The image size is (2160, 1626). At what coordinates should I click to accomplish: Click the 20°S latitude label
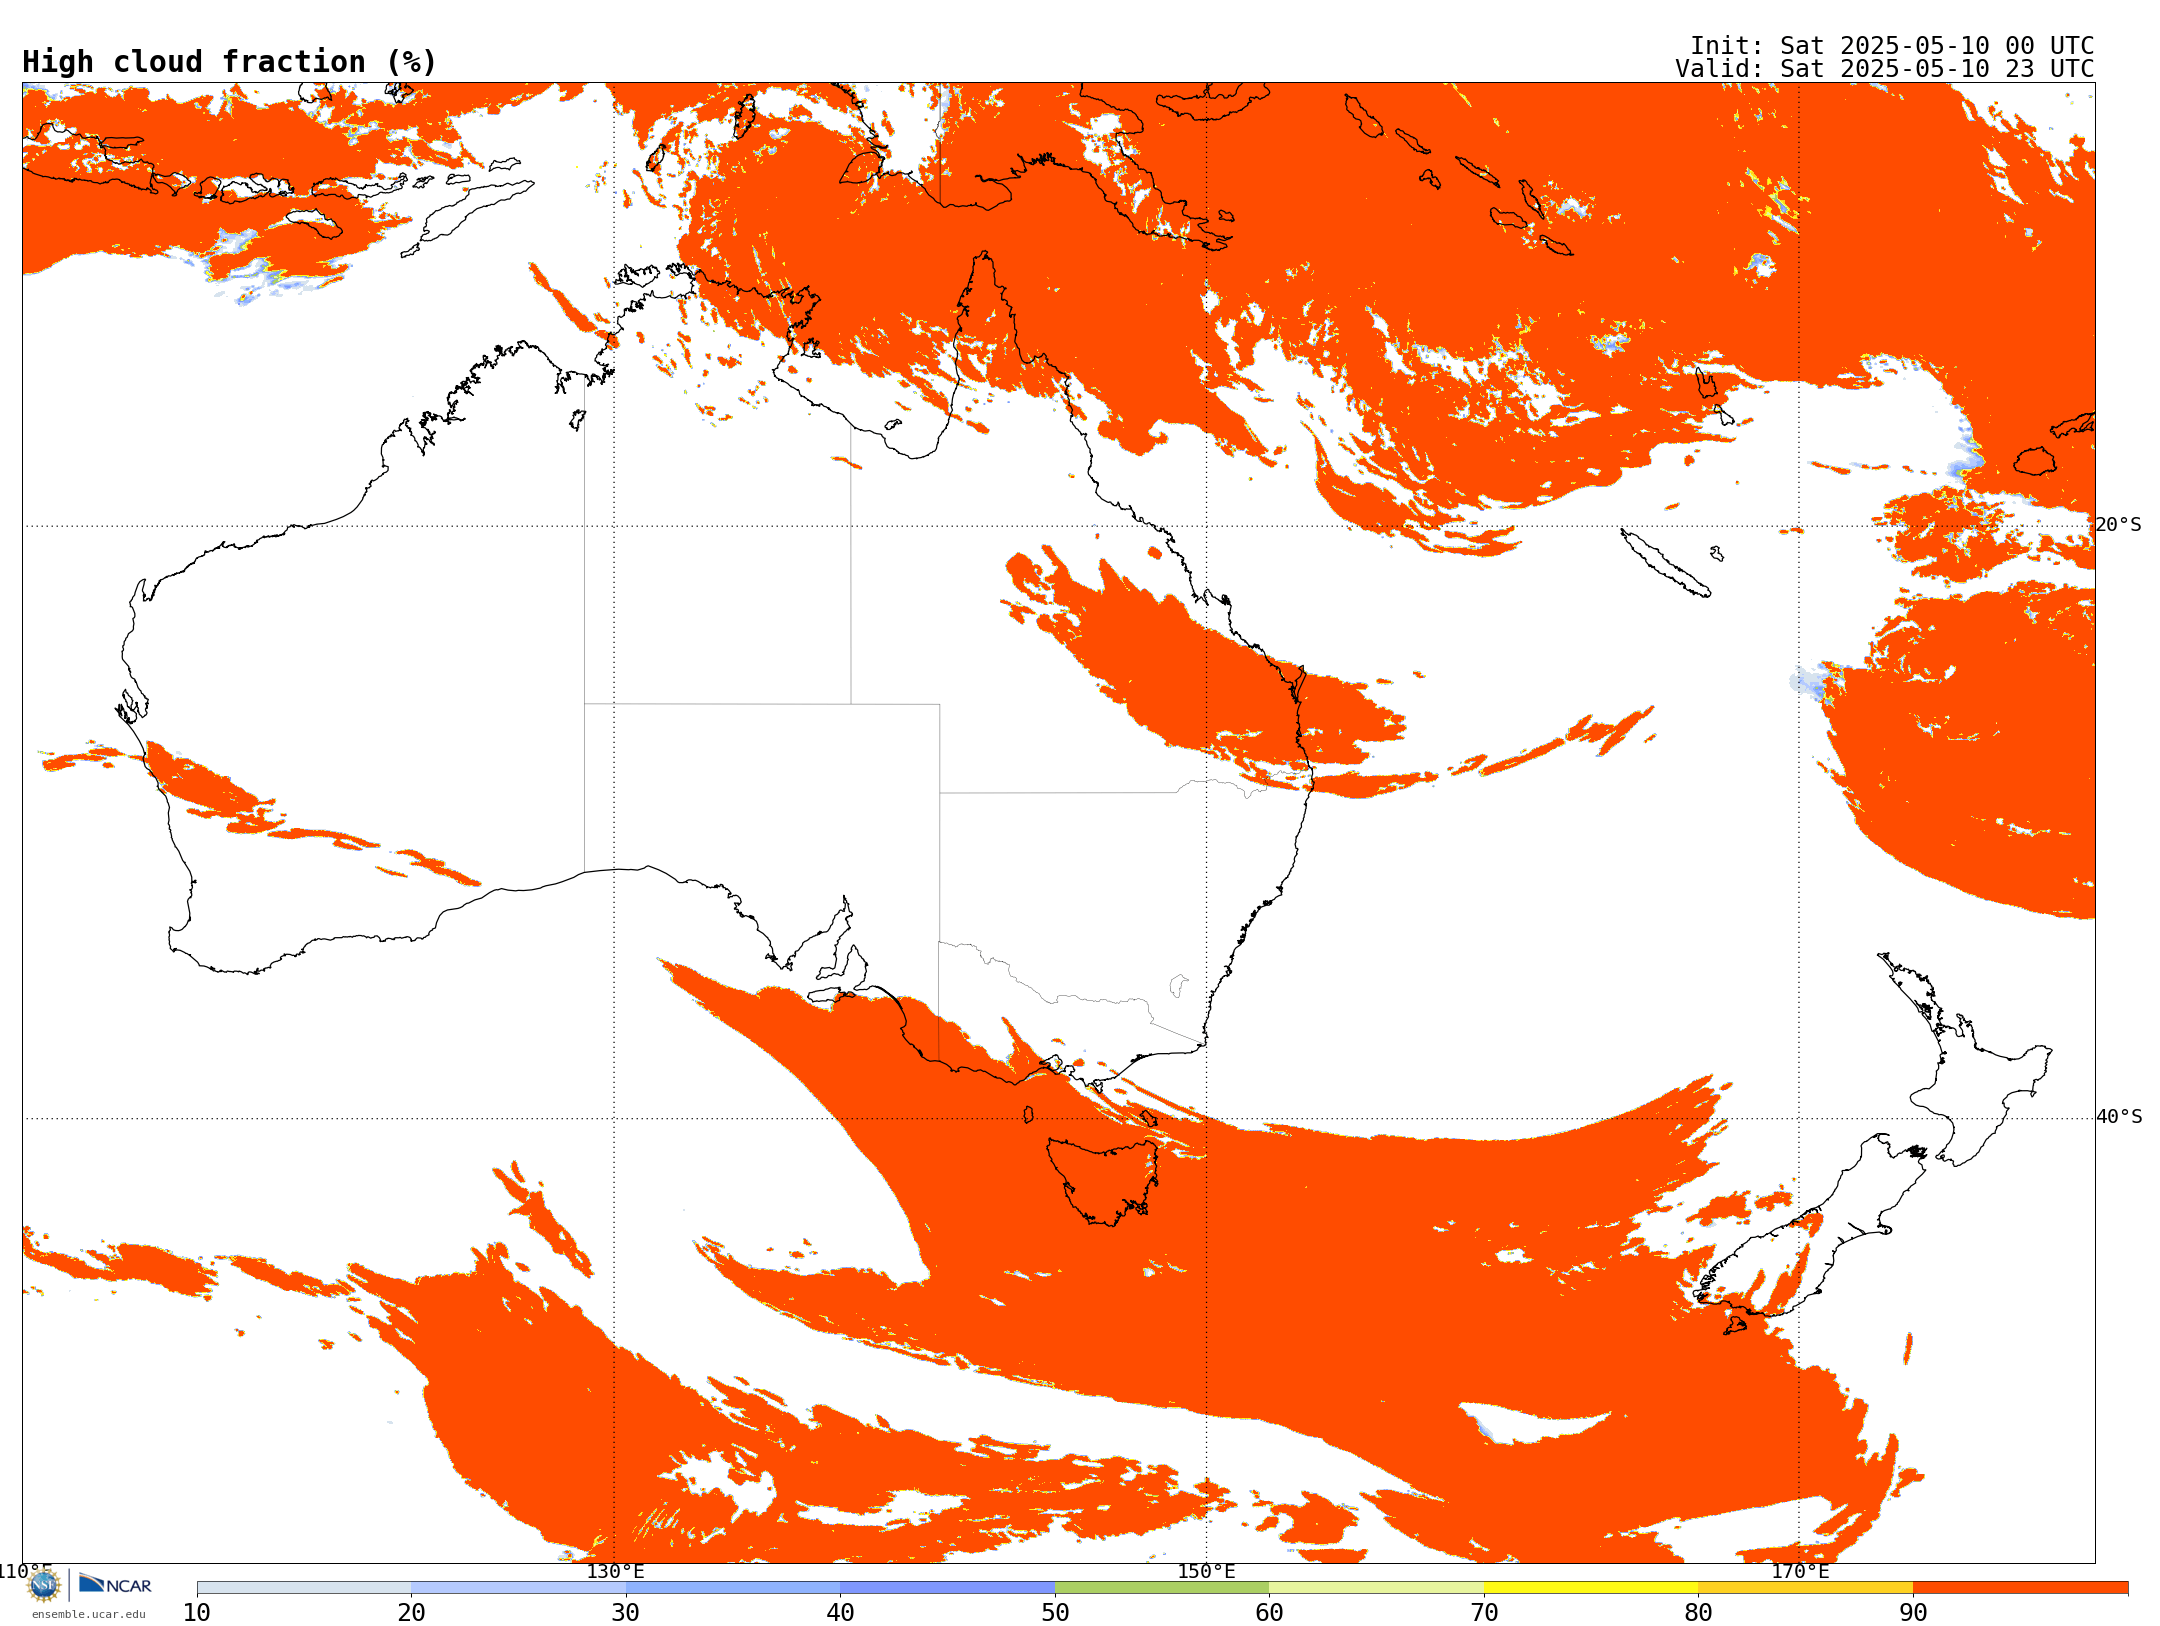point(2118,525)
